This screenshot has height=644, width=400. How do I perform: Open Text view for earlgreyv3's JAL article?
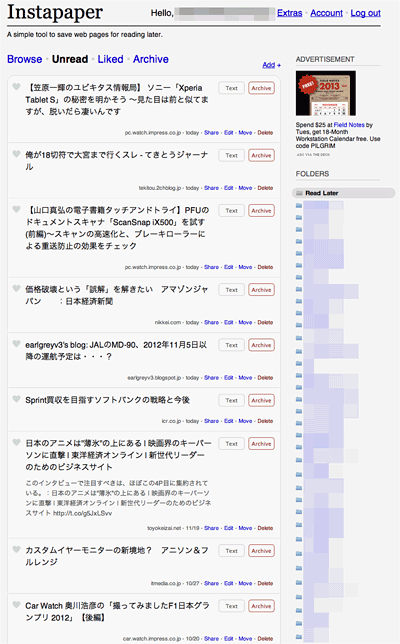point(232,345)
